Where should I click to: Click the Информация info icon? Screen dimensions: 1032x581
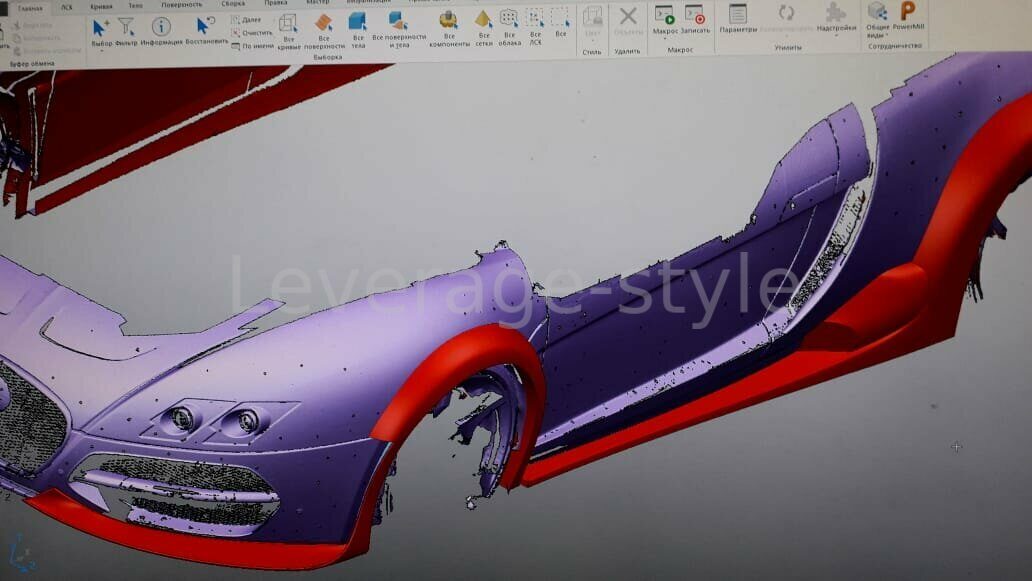point(160,27)
